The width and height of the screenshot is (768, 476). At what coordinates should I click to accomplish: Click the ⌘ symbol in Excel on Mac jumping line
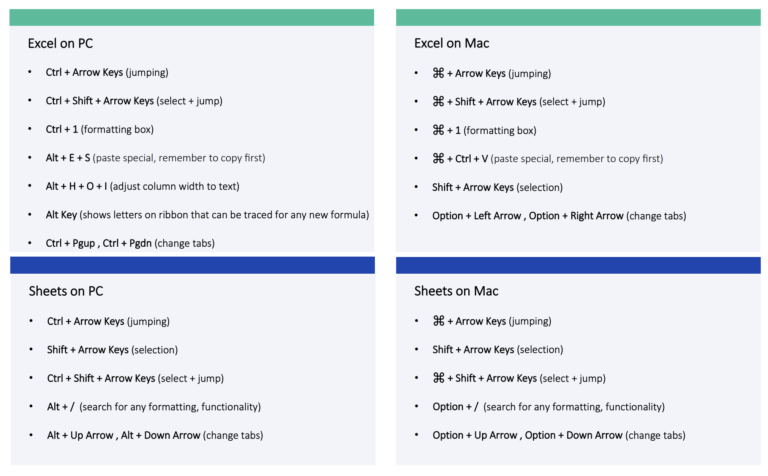click(438, 73)
